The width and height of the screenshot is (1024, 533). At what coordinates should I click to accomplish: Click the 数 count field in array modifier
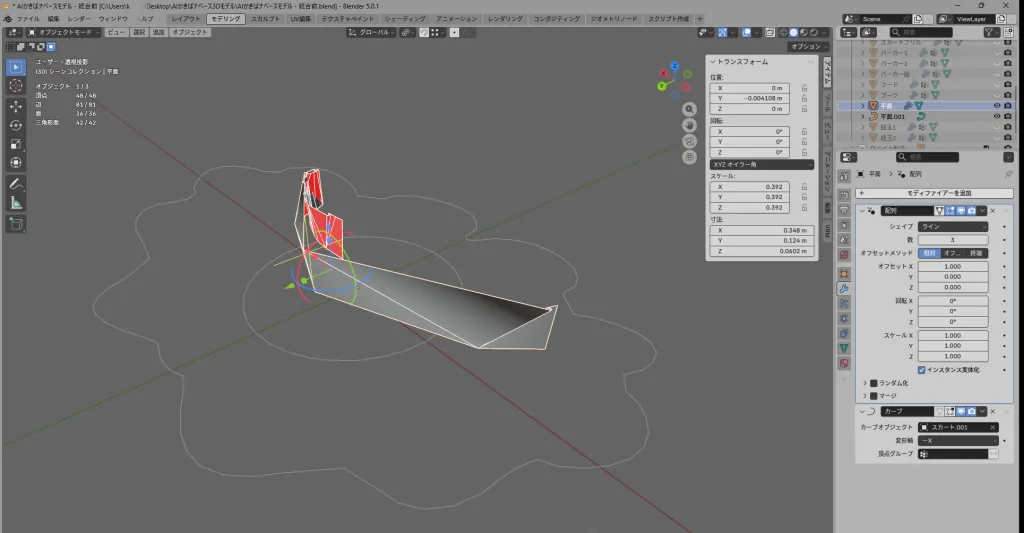953,240
